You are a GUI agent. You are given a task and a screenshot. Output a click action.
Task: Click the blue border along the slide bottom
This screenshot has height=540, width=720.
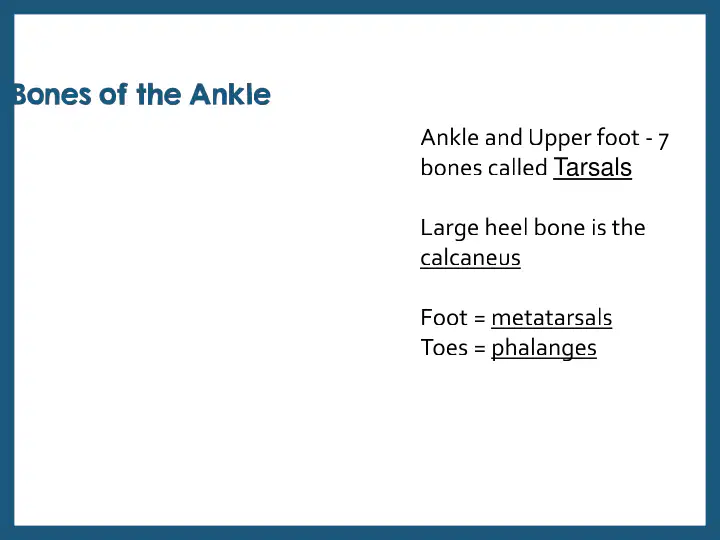[x=360, y=533]
